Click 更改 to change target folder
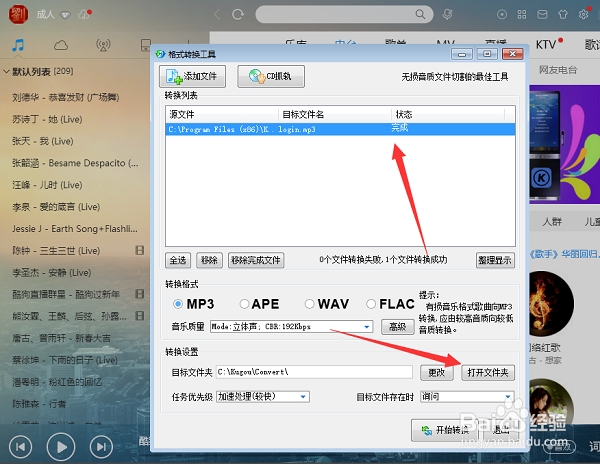Screen dimensions: 600x464 [x=437, y=372]
